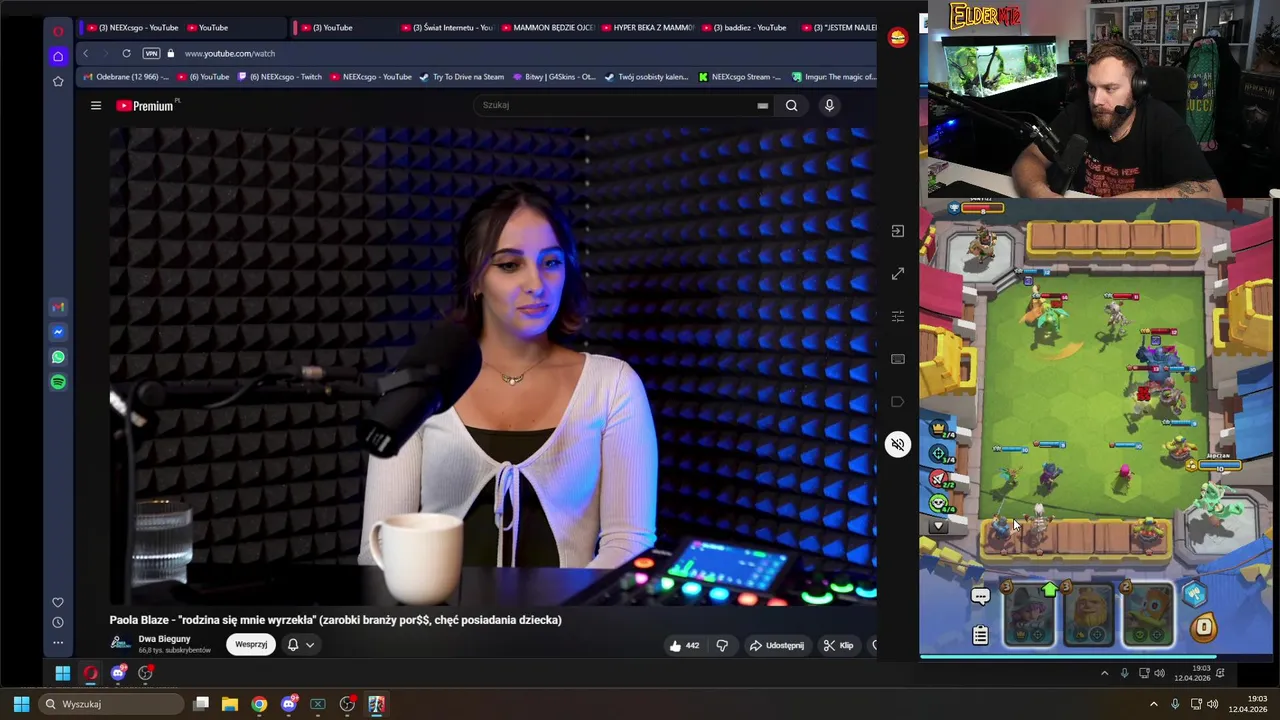Image resolution: width=1280 pixels, height=720 pixels.
Task: Click the red sword trait icon showing 2/2
Action: click(940, 480)
